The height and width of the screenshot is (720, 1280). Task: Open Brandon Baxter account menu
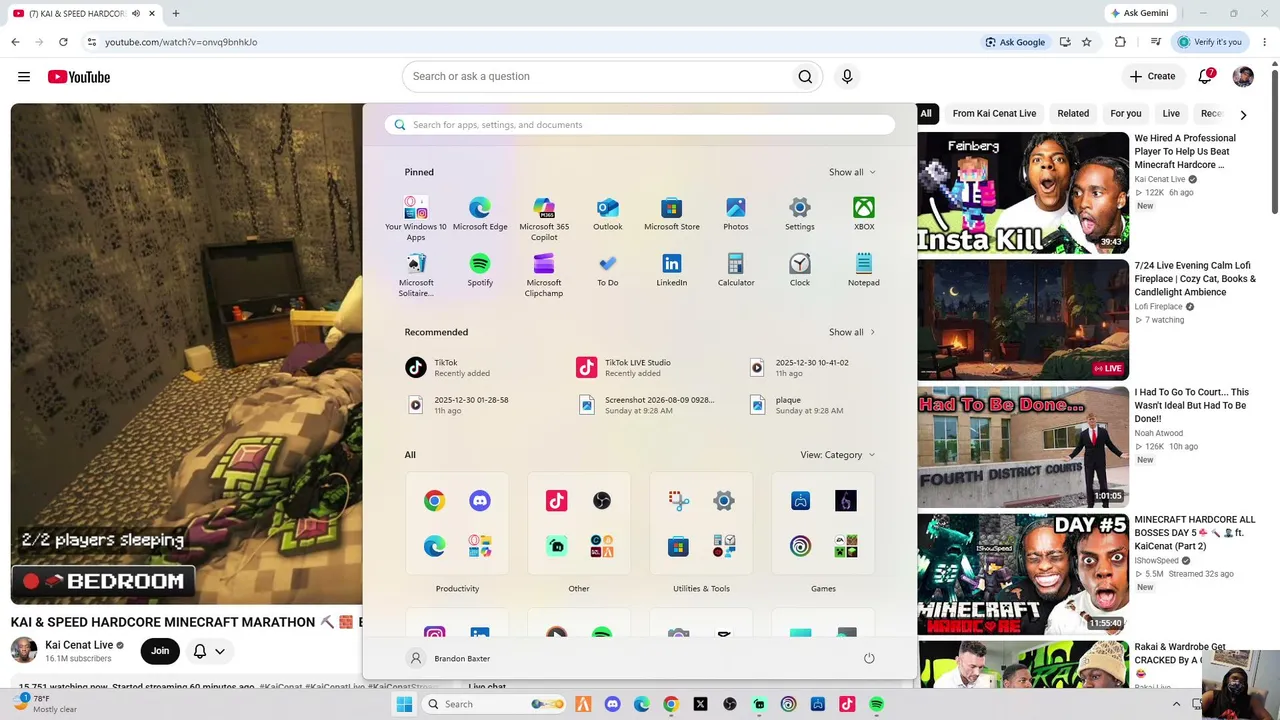click(450, 658)
